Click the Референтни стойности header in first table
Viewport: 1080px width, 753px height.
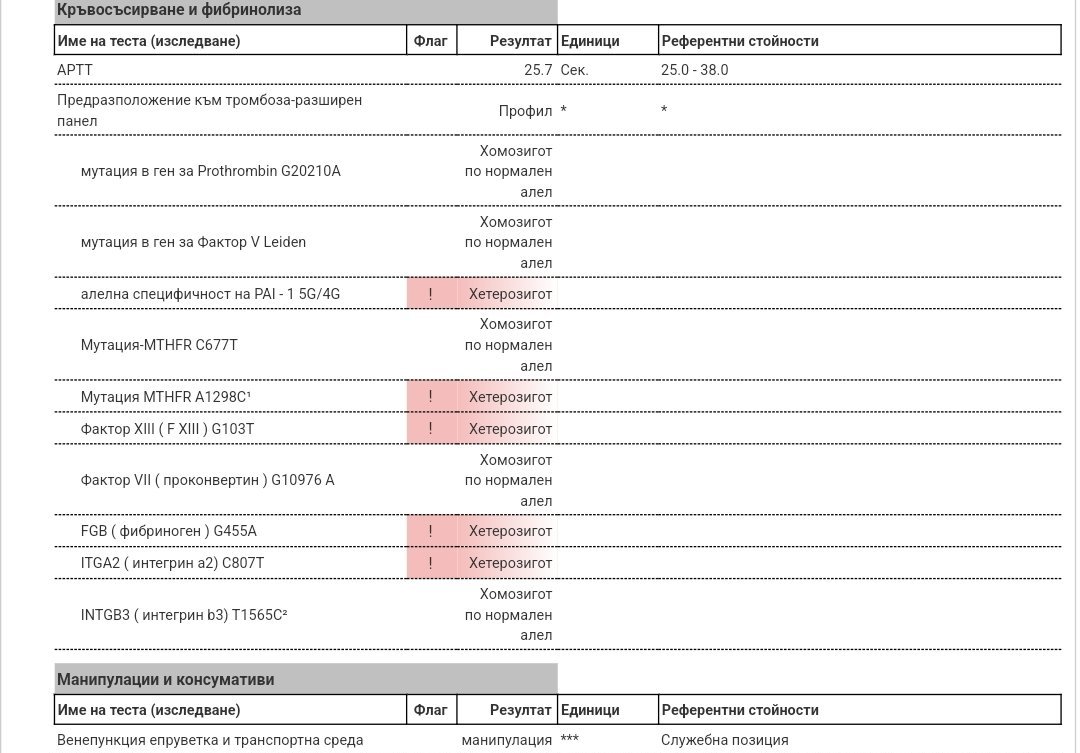tap(740, 41)
